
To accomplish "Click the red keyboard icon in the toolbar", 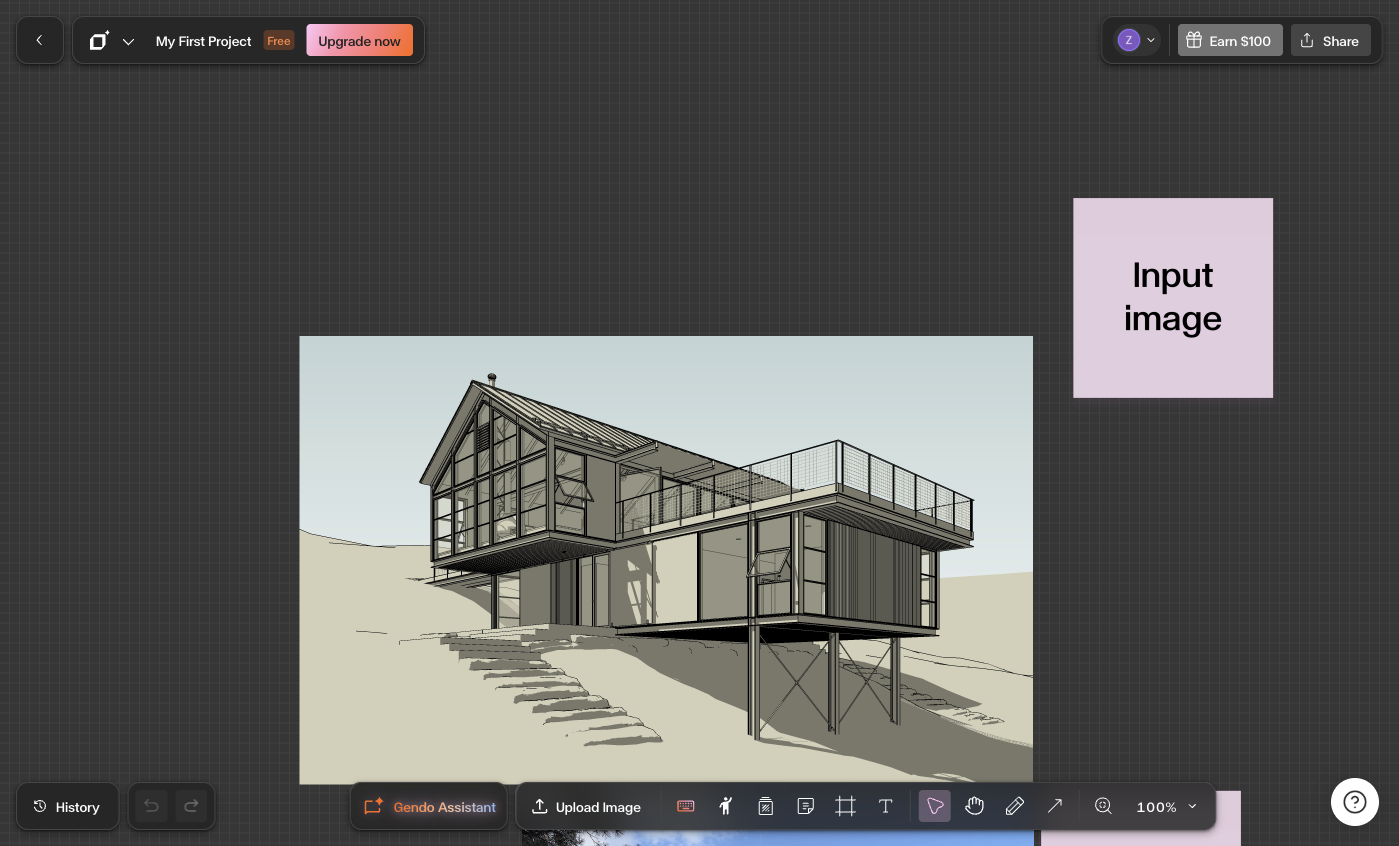I will click(686, 806).
